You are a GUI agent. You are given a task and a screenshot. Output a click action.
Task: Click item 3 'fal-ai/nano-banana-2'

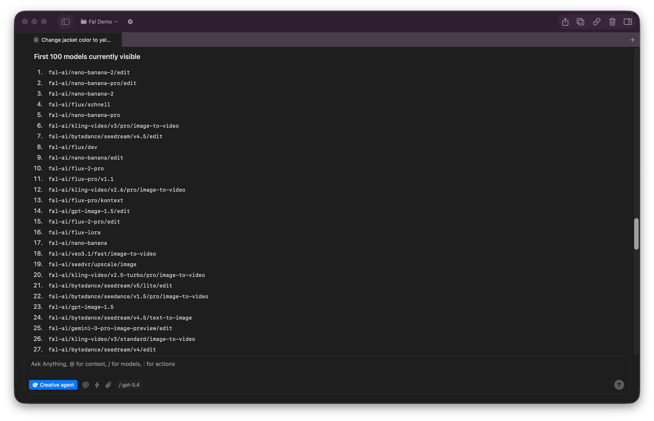tap(81, 94)
